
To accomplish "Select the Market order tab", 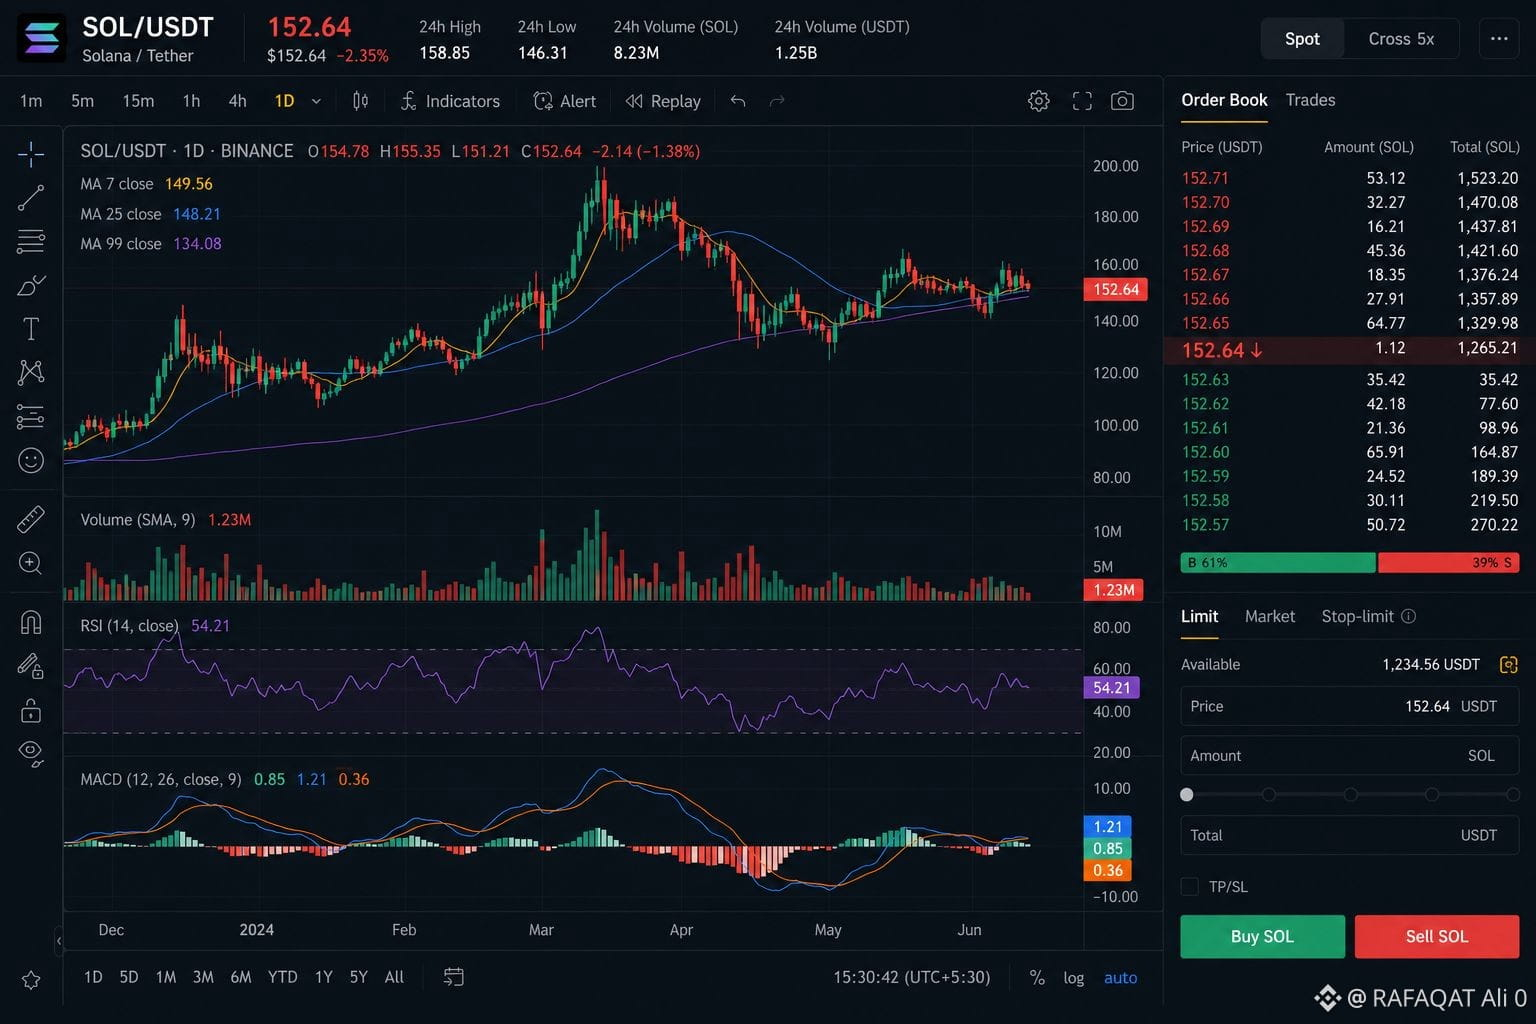I will (x=1270, y=616).
